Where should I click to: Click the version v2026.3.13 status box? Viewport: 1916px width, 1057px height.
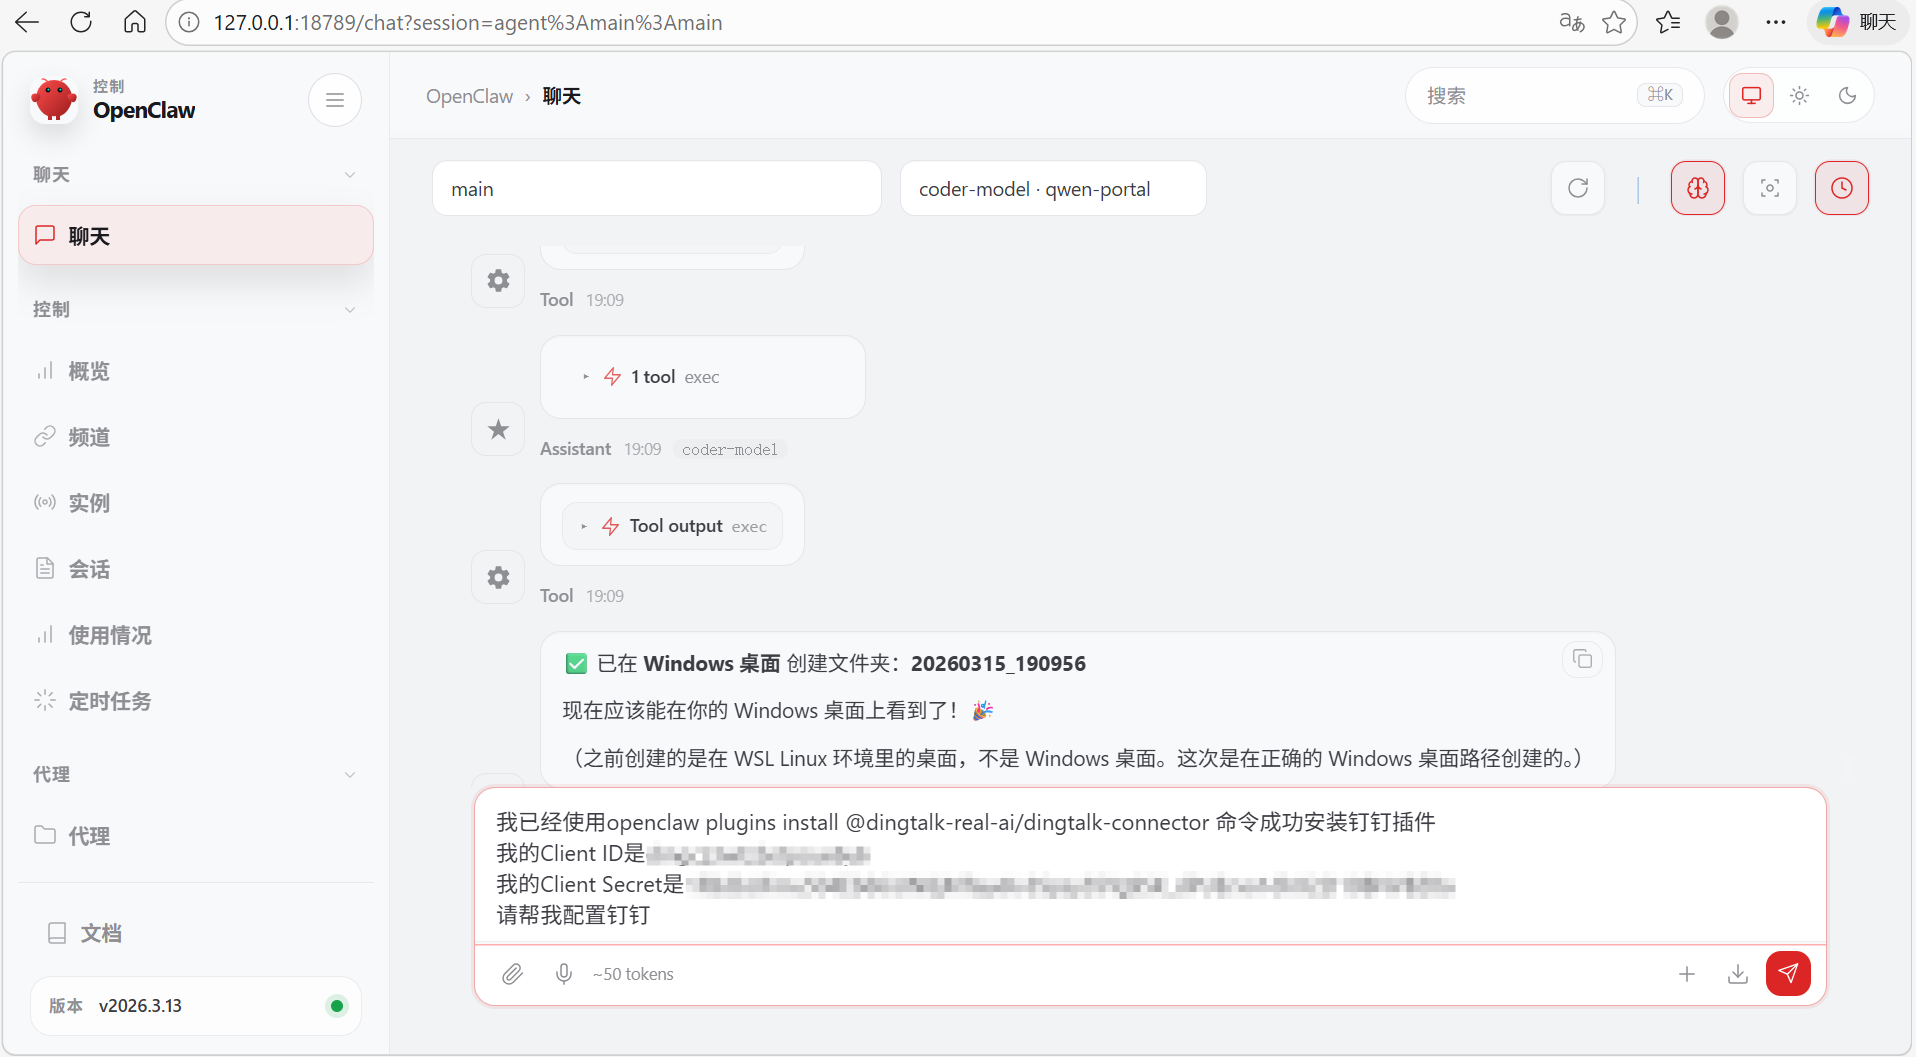[x=196, y=1006]
